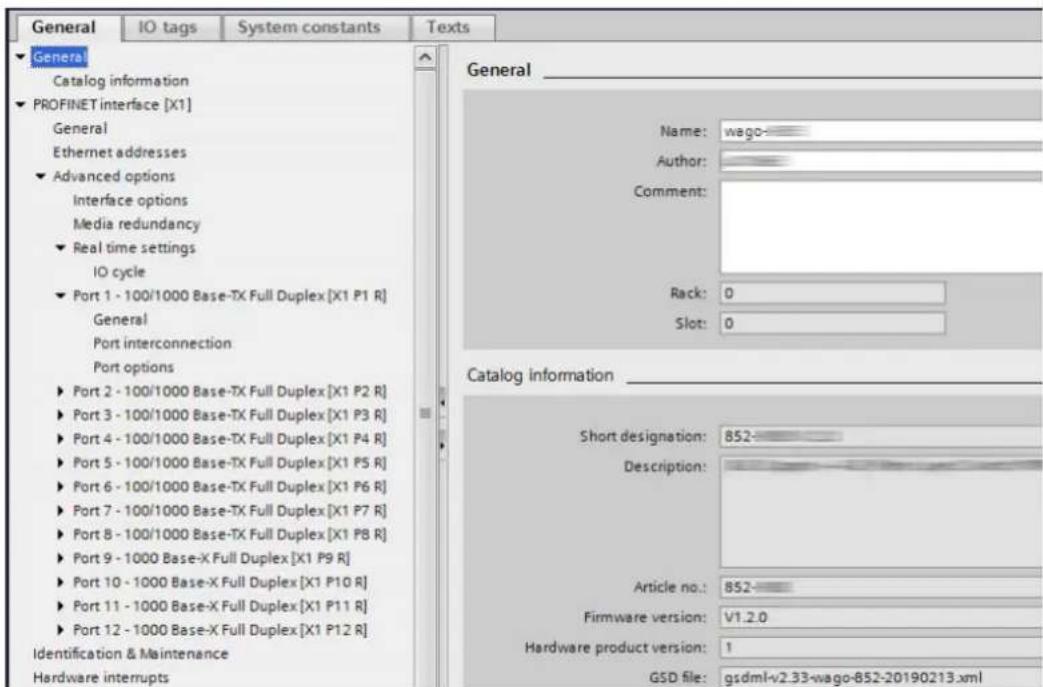Select General under PROFINET interface
Viewport: 1043px width, 687px height.
80,128
